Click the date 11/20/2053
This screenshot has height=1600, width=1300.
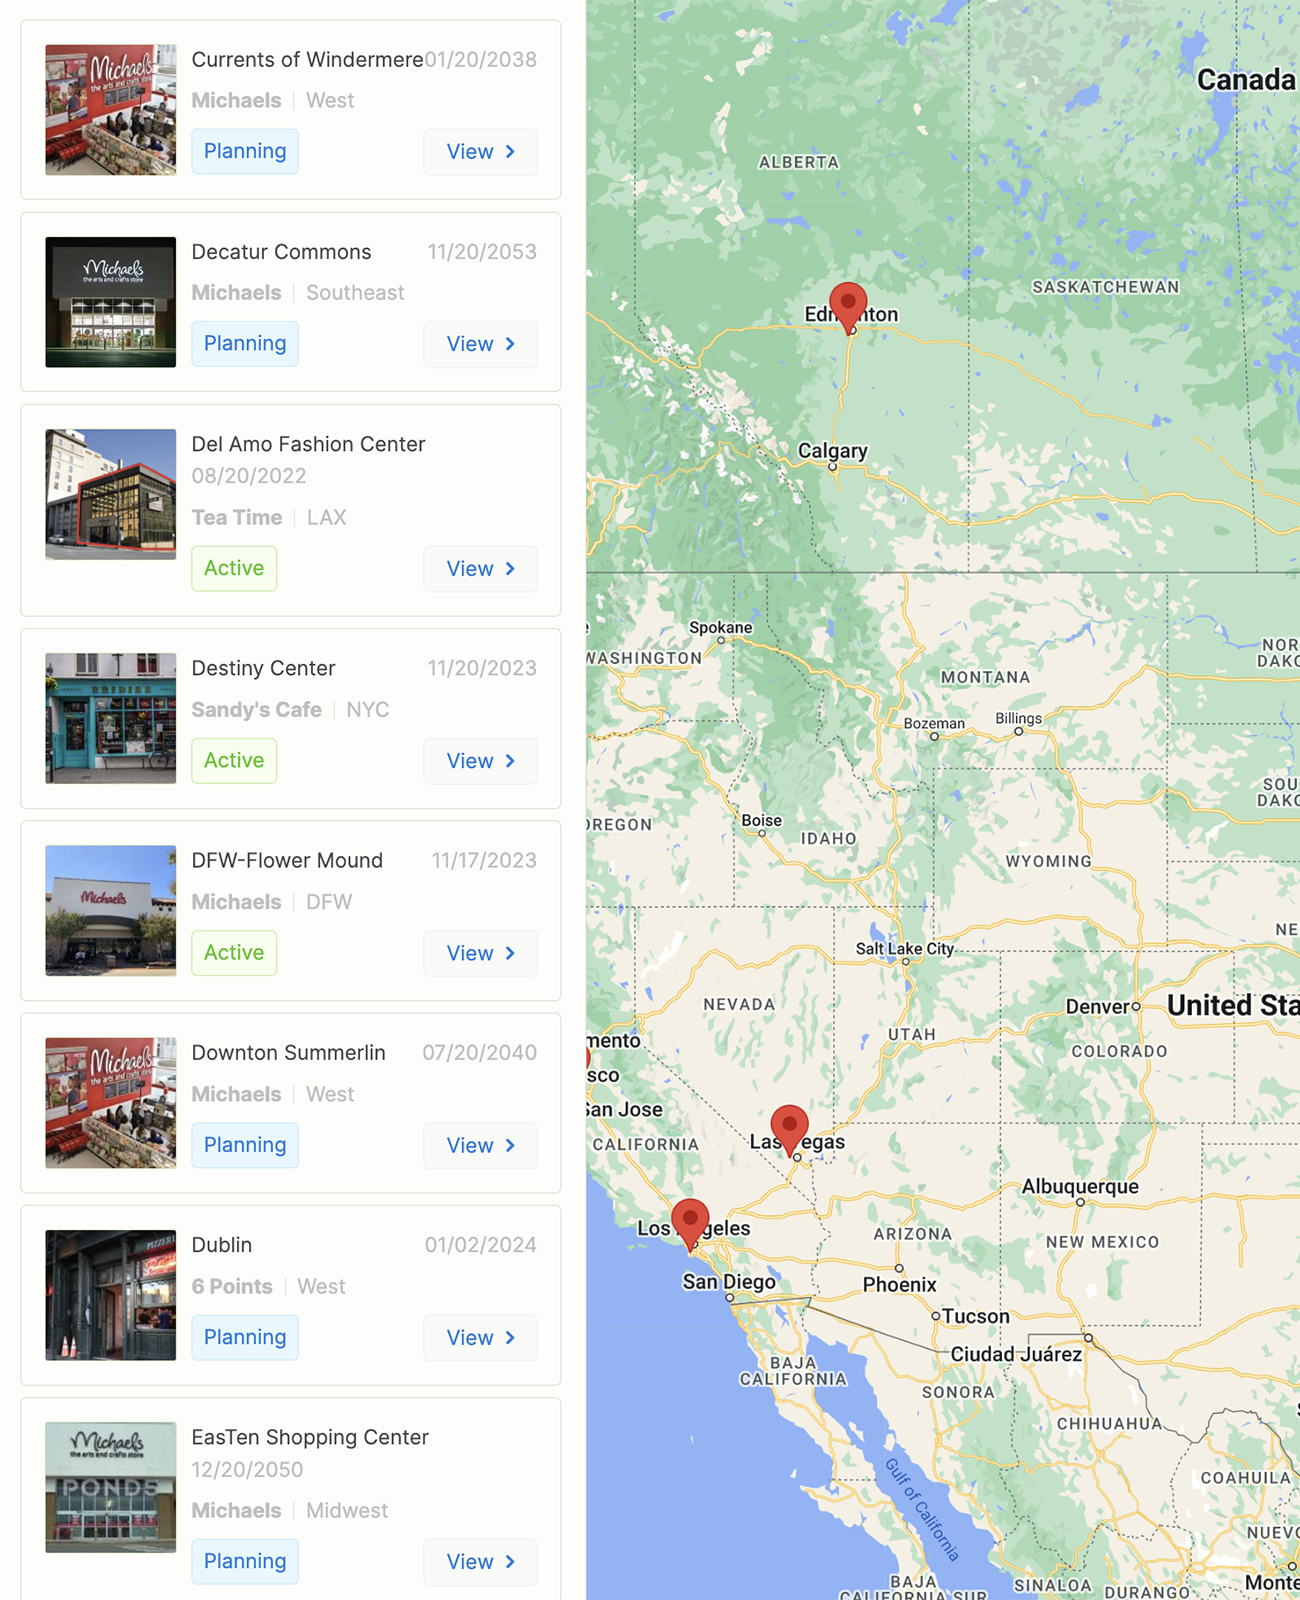coord(483,252)
